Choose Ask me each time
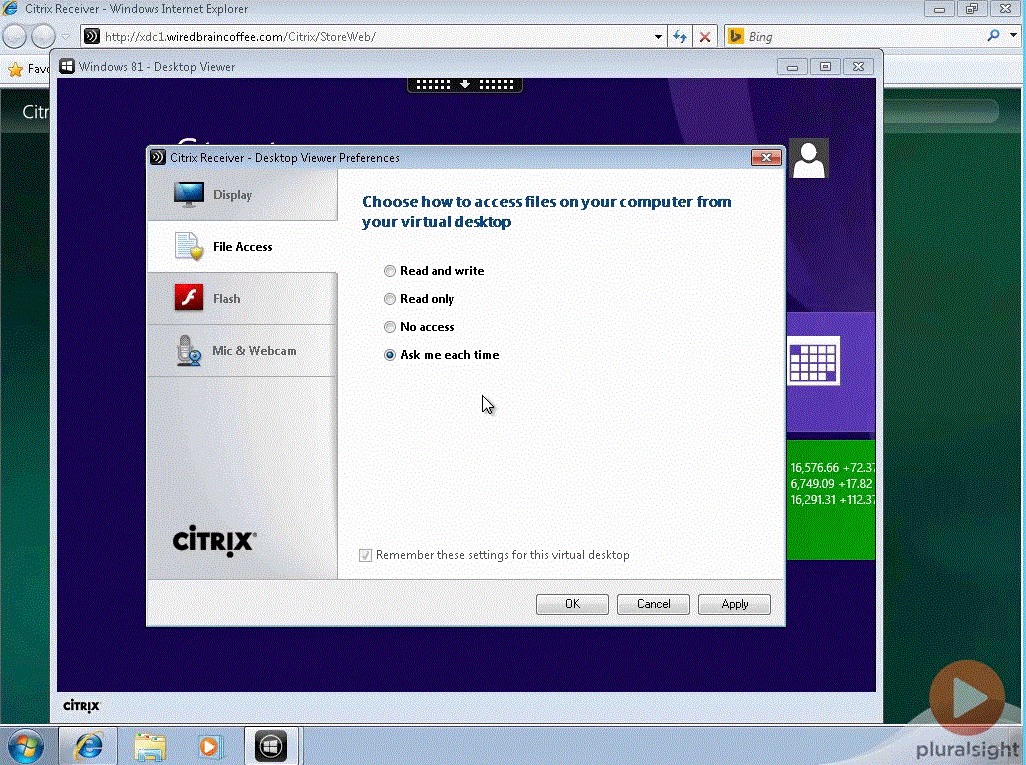The width and height of the screenshot is (1026, 765). coord(390,355)
